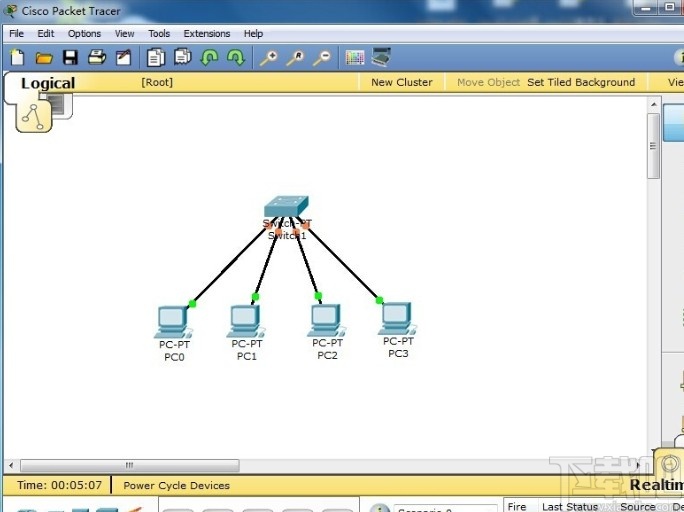Click the horizontal scrollbar thumb
The image size is (684, 512).
tap(130, 465)
